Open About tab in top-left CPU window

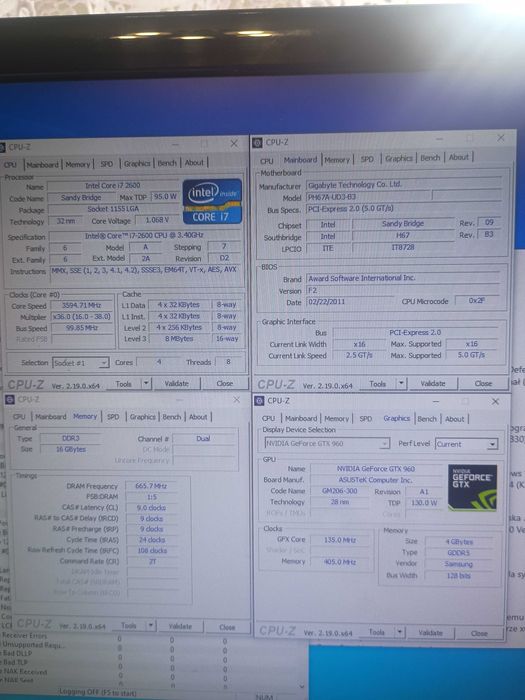pyautogui.click(x=194, y=162)
